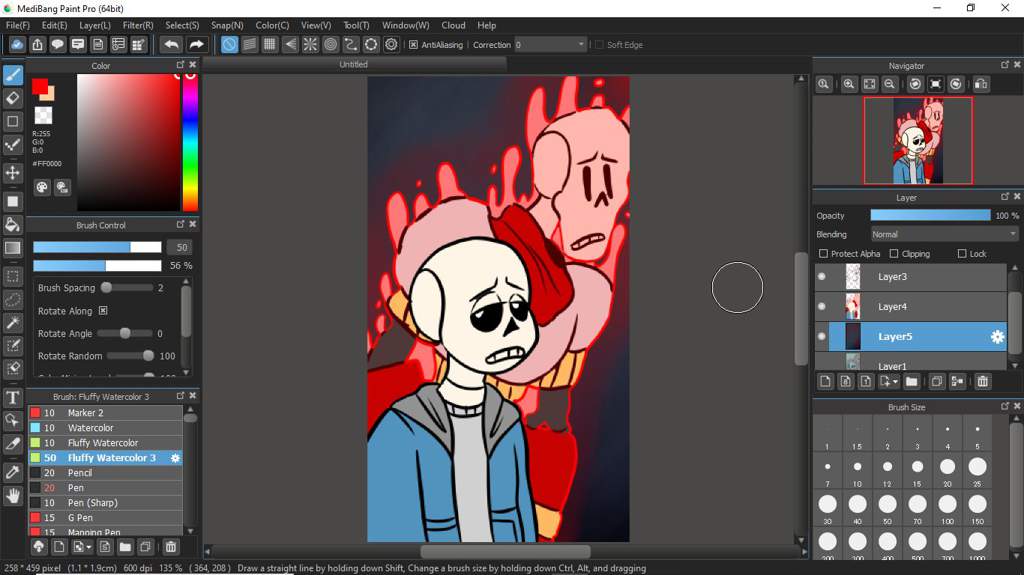Open the add layer type dropdown arrow
Viewport: 1024px width, 575px height.
(x=895, y=382)
